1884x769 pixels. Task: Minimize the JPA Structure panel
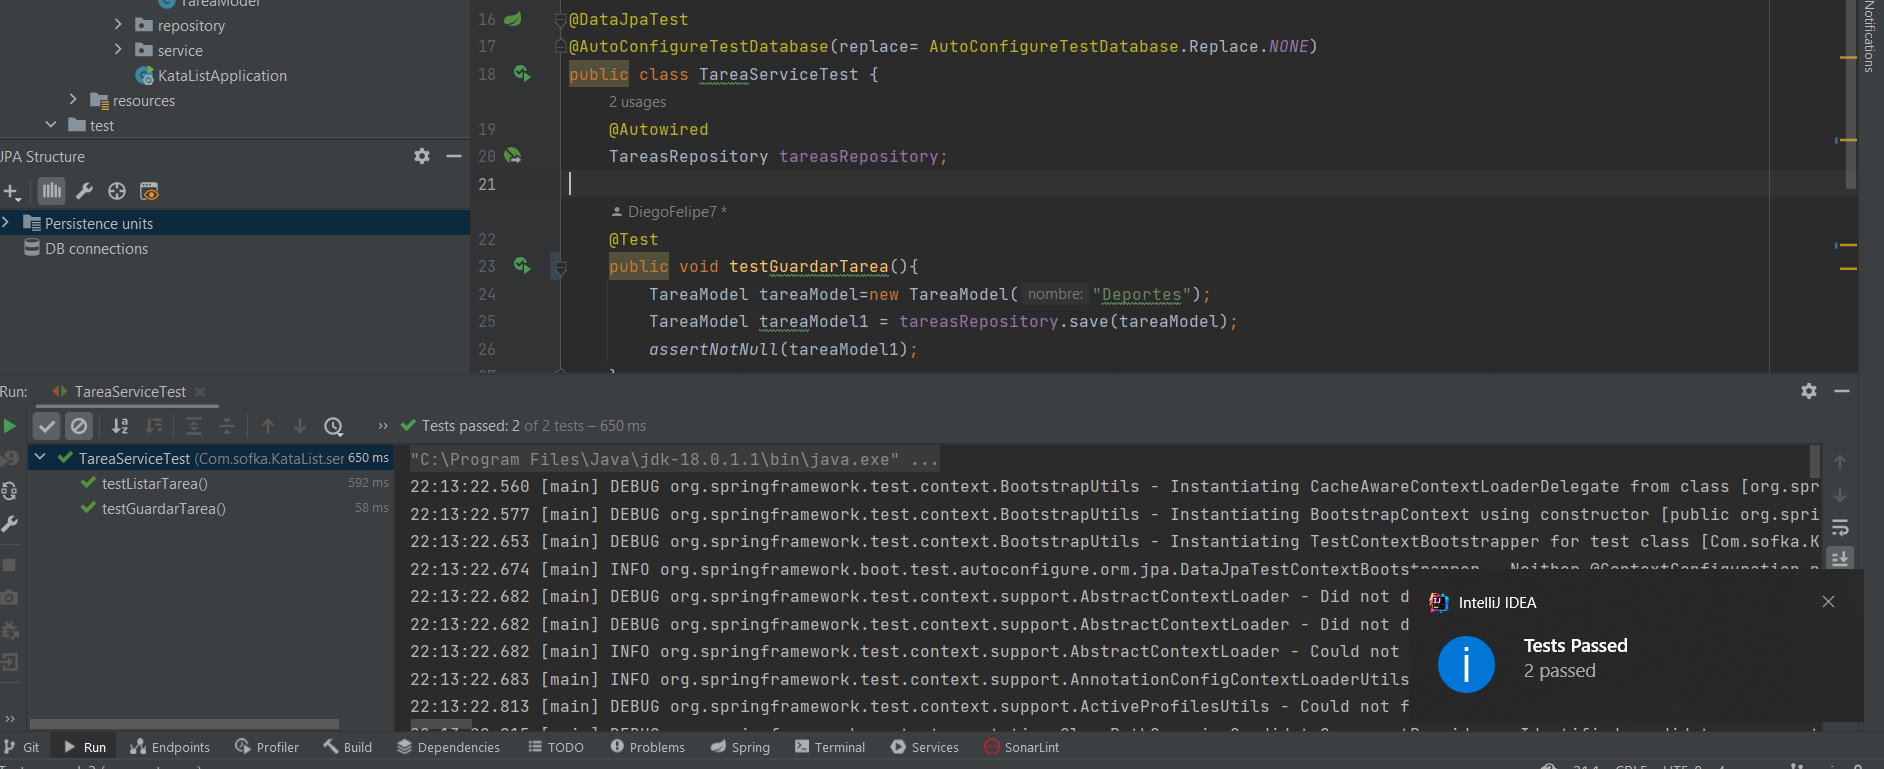[454, 156]
